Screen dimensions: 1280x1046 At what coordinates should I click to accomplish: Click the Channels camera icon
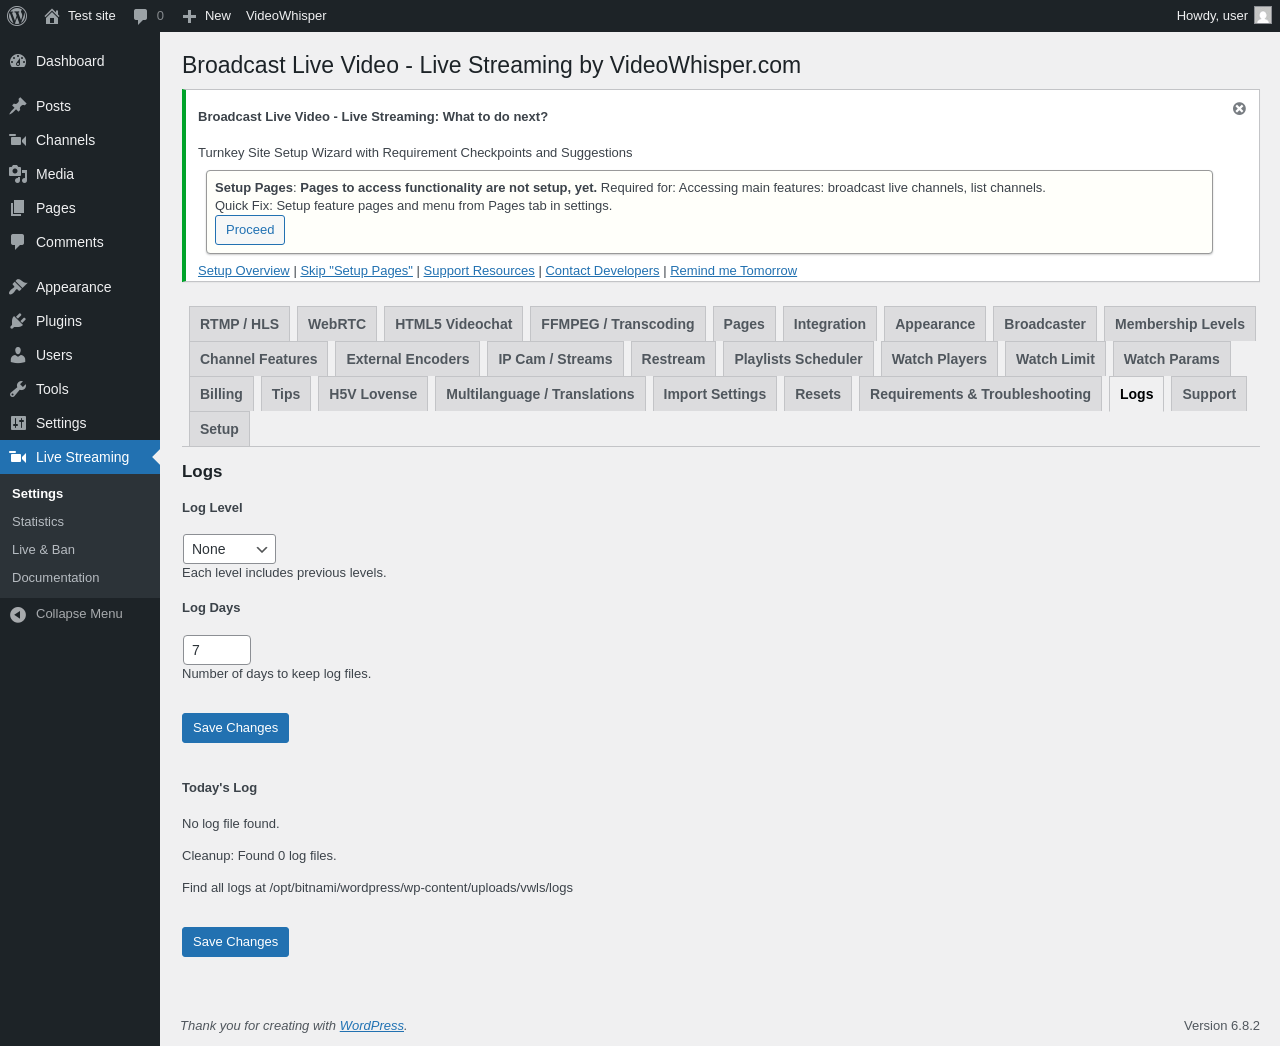click(x=18, y=140)
